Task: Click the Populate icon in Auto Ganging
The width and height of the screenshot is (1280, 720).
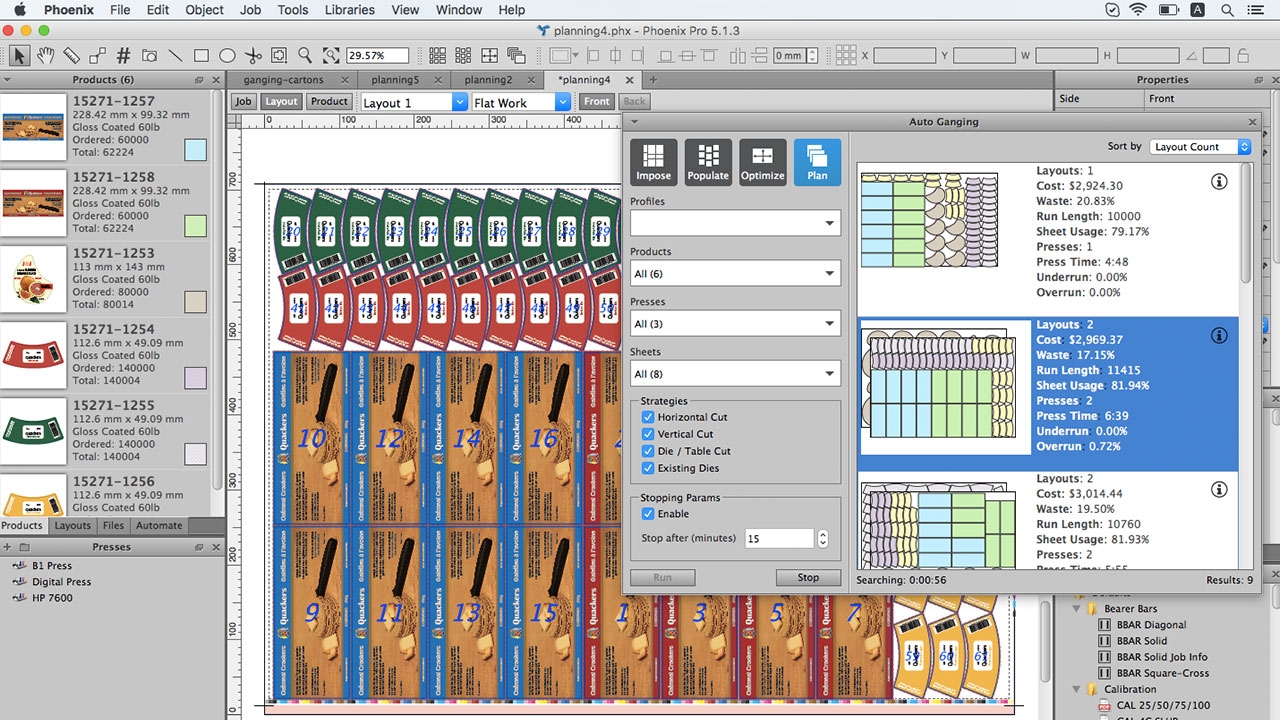Action: point(708,162)
